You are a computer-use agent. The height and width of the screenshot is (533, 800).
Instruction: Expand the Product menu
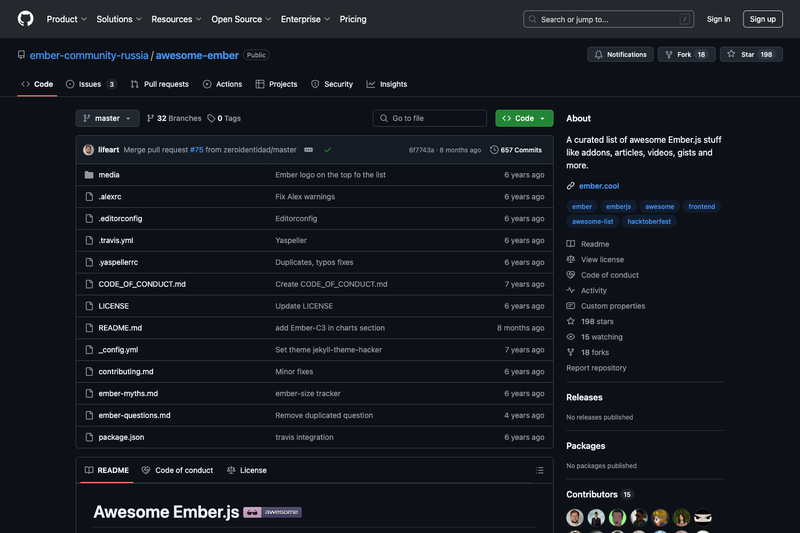click(66, 19)
